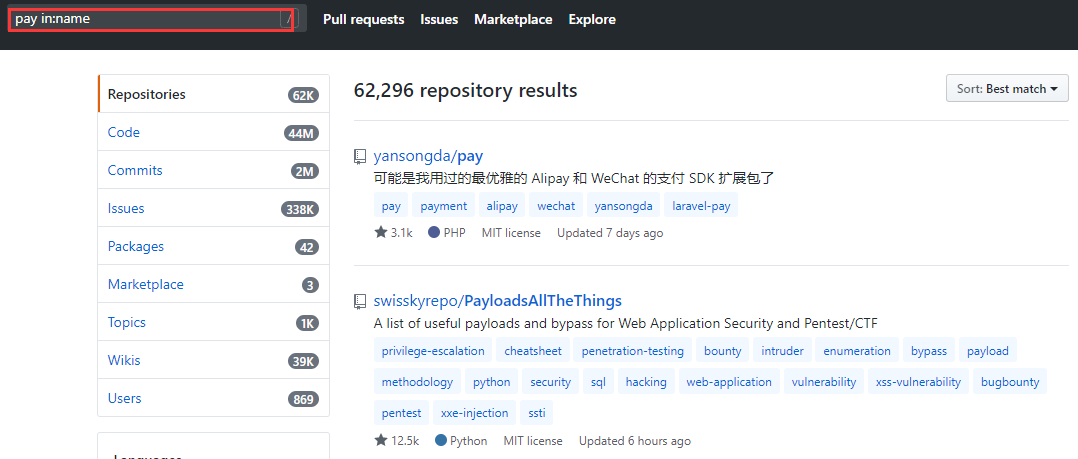
Task: Select the Packages results filter
Action: [x=214, y=246]
